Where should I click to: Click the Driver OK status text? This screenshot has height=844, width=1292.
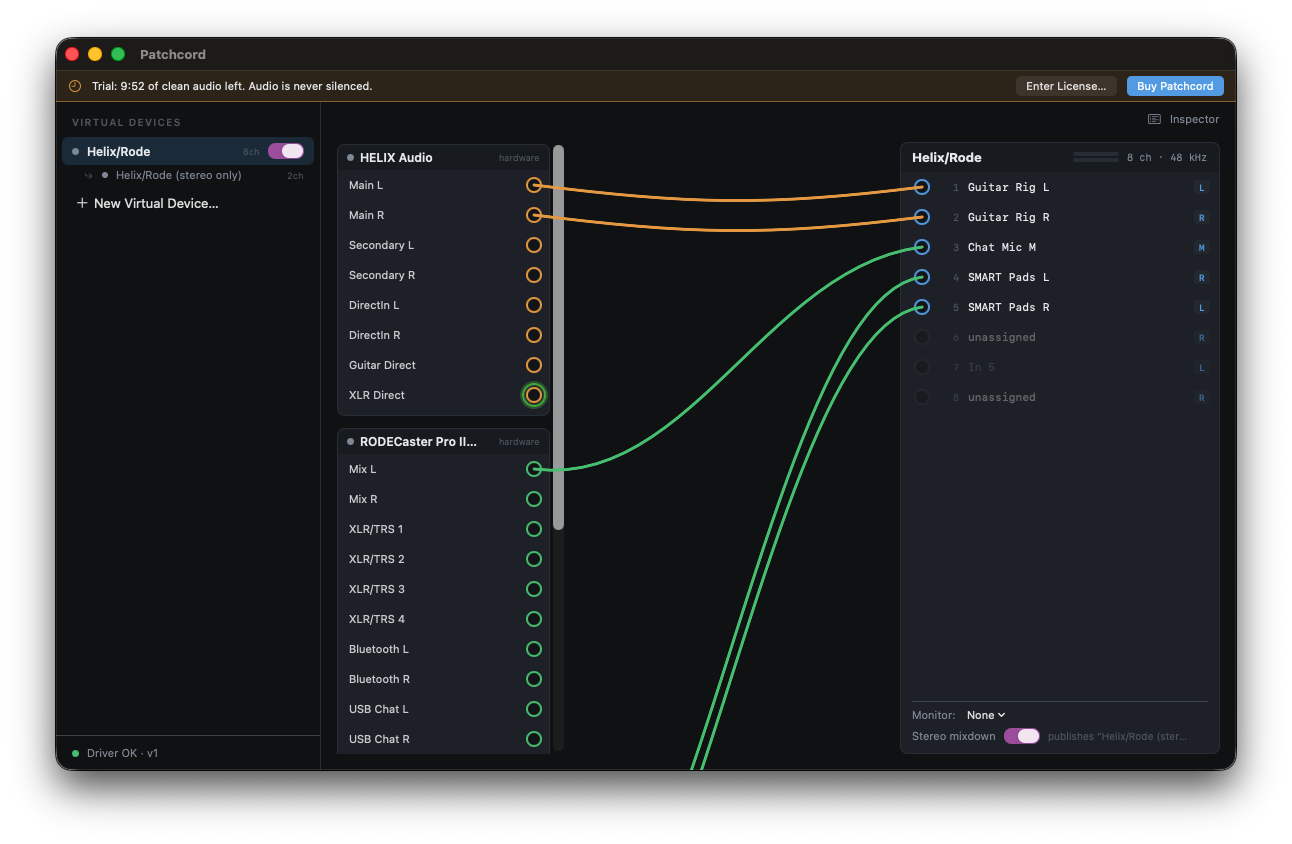122,753
